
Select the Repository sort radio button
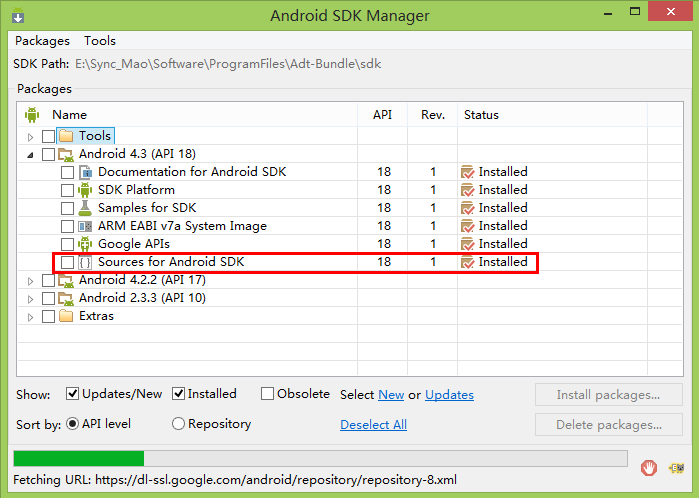(178, 424)
